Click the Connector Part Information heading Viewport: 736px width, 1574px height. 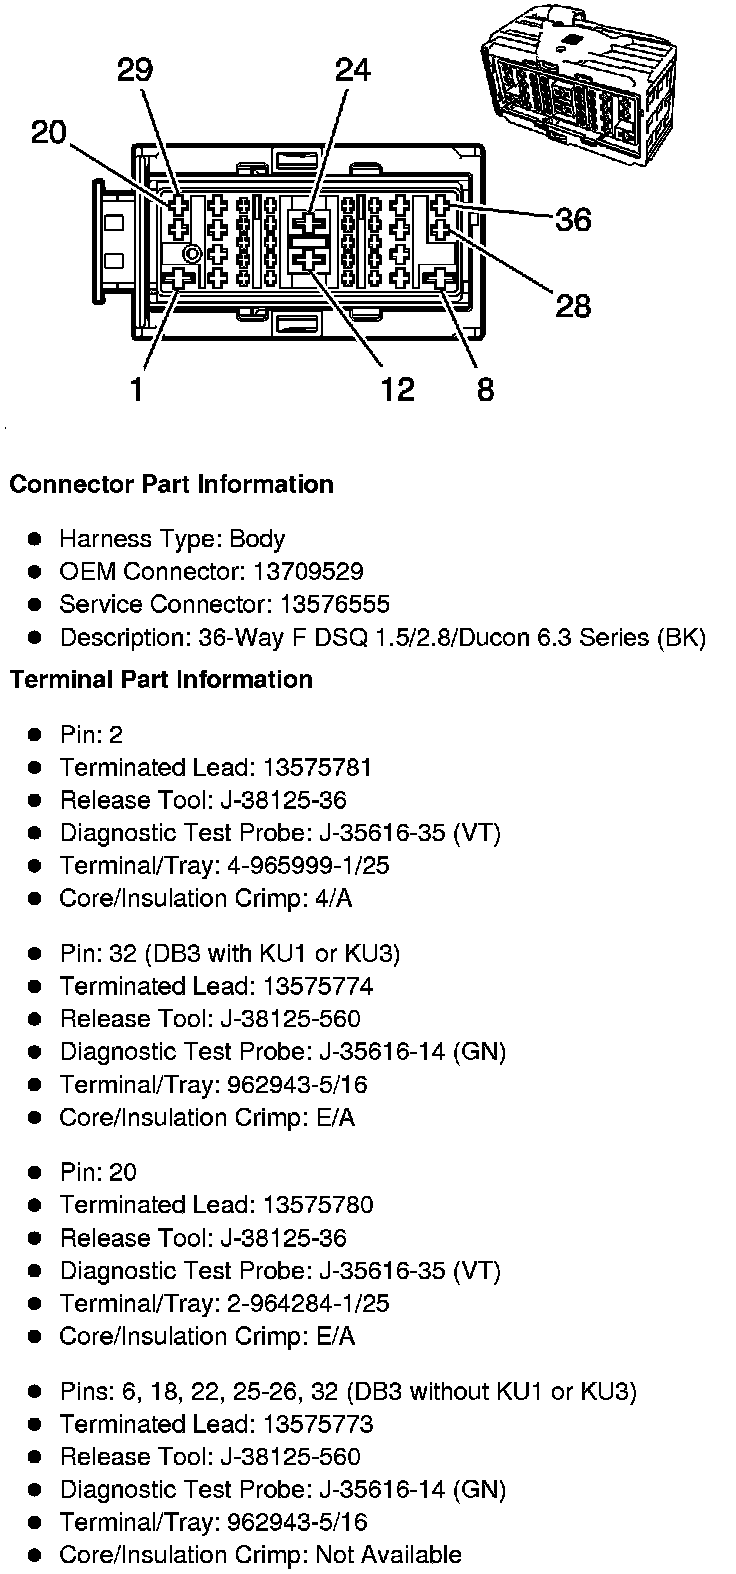point(171,485)
